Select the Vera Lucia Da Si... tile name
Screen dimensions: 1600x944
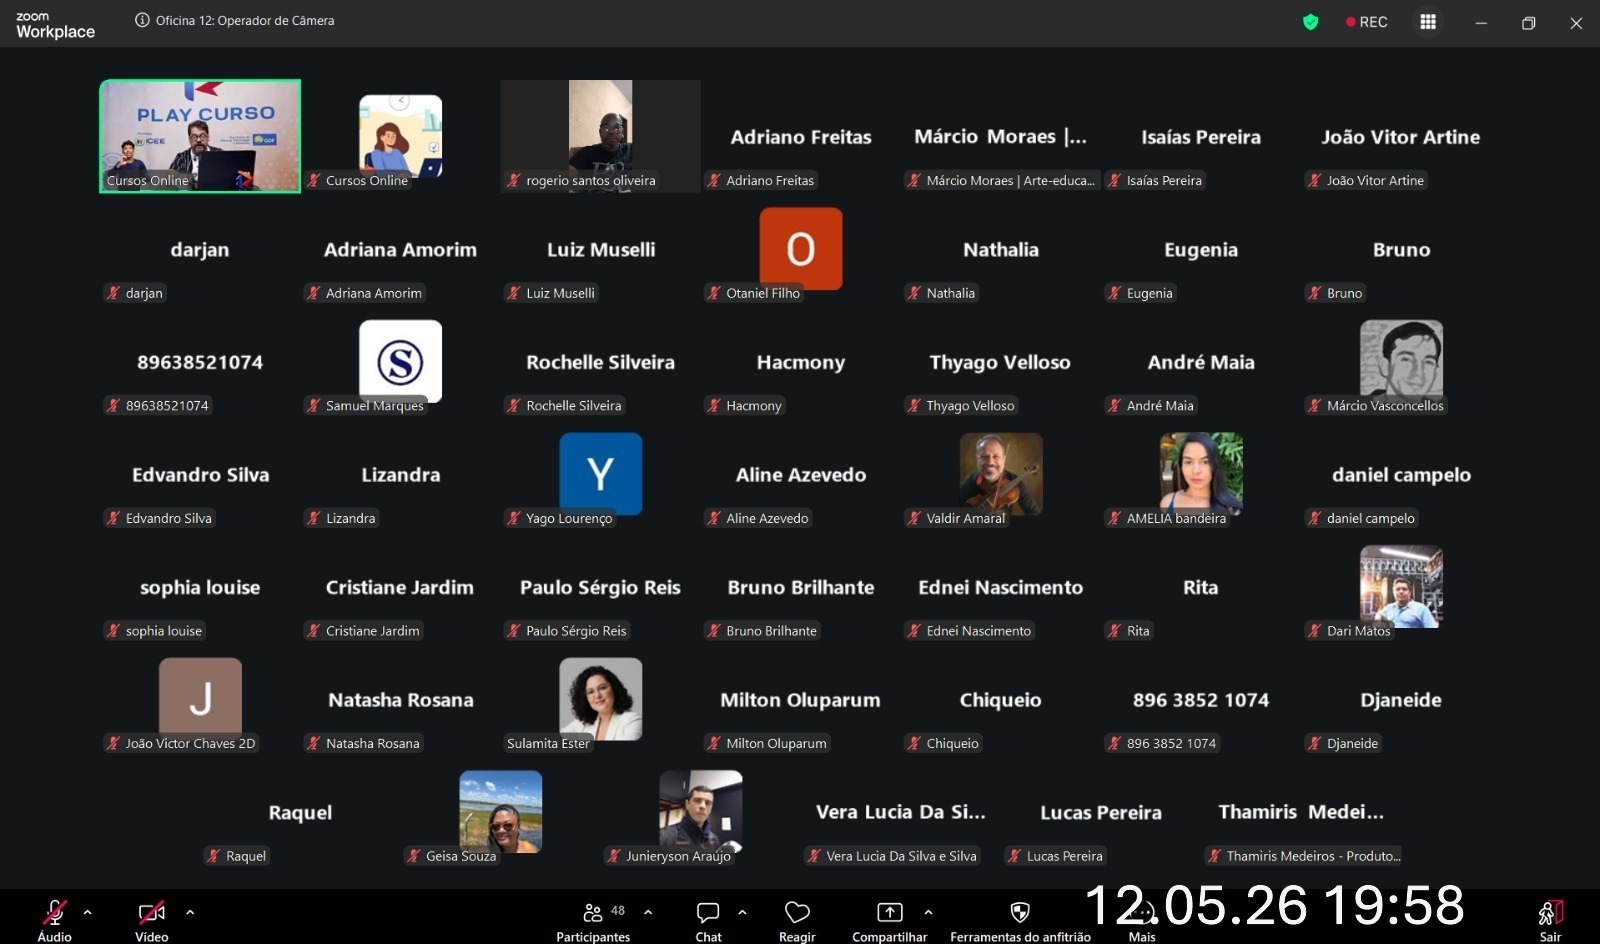click(x=901, y=812)
